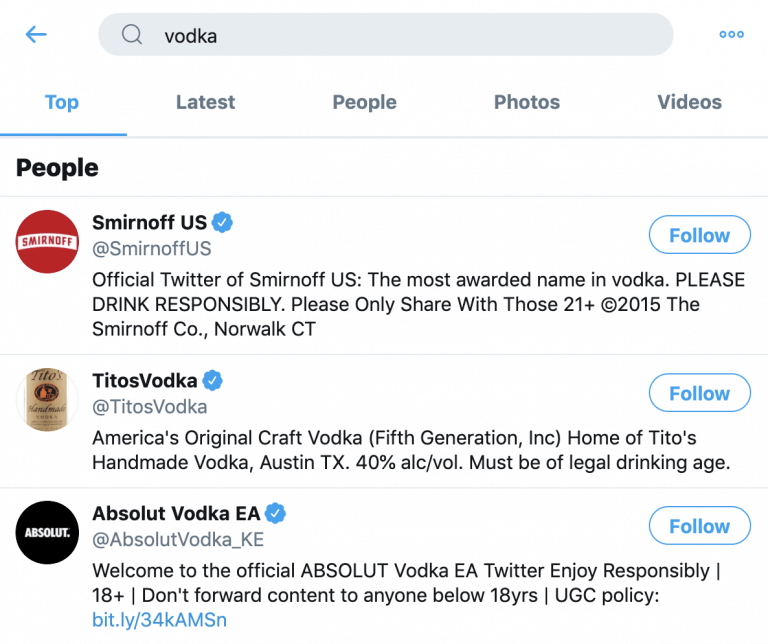768x644 pixels.
Task: Open Smirnoff US profile picture
Action: coord(47,241)
